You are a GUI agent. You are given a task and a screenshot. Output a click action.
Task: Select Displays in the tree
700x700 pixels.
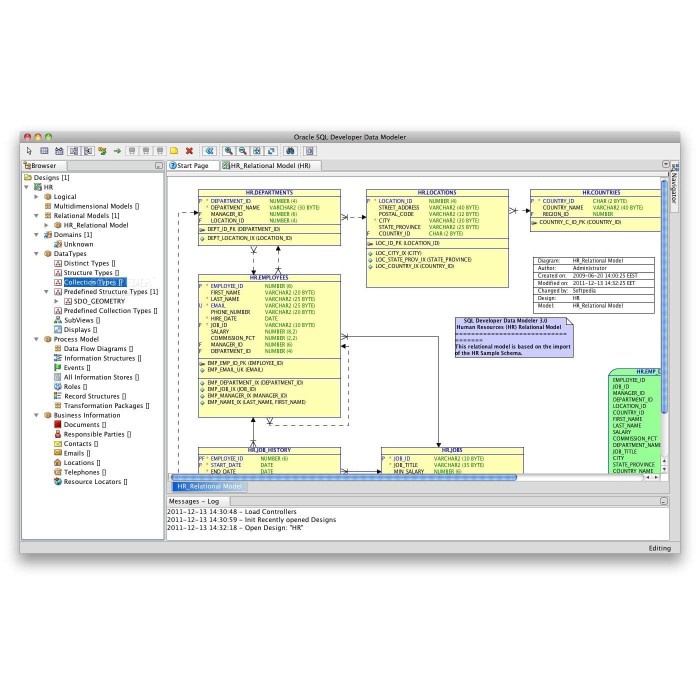(x=75, y=330)
